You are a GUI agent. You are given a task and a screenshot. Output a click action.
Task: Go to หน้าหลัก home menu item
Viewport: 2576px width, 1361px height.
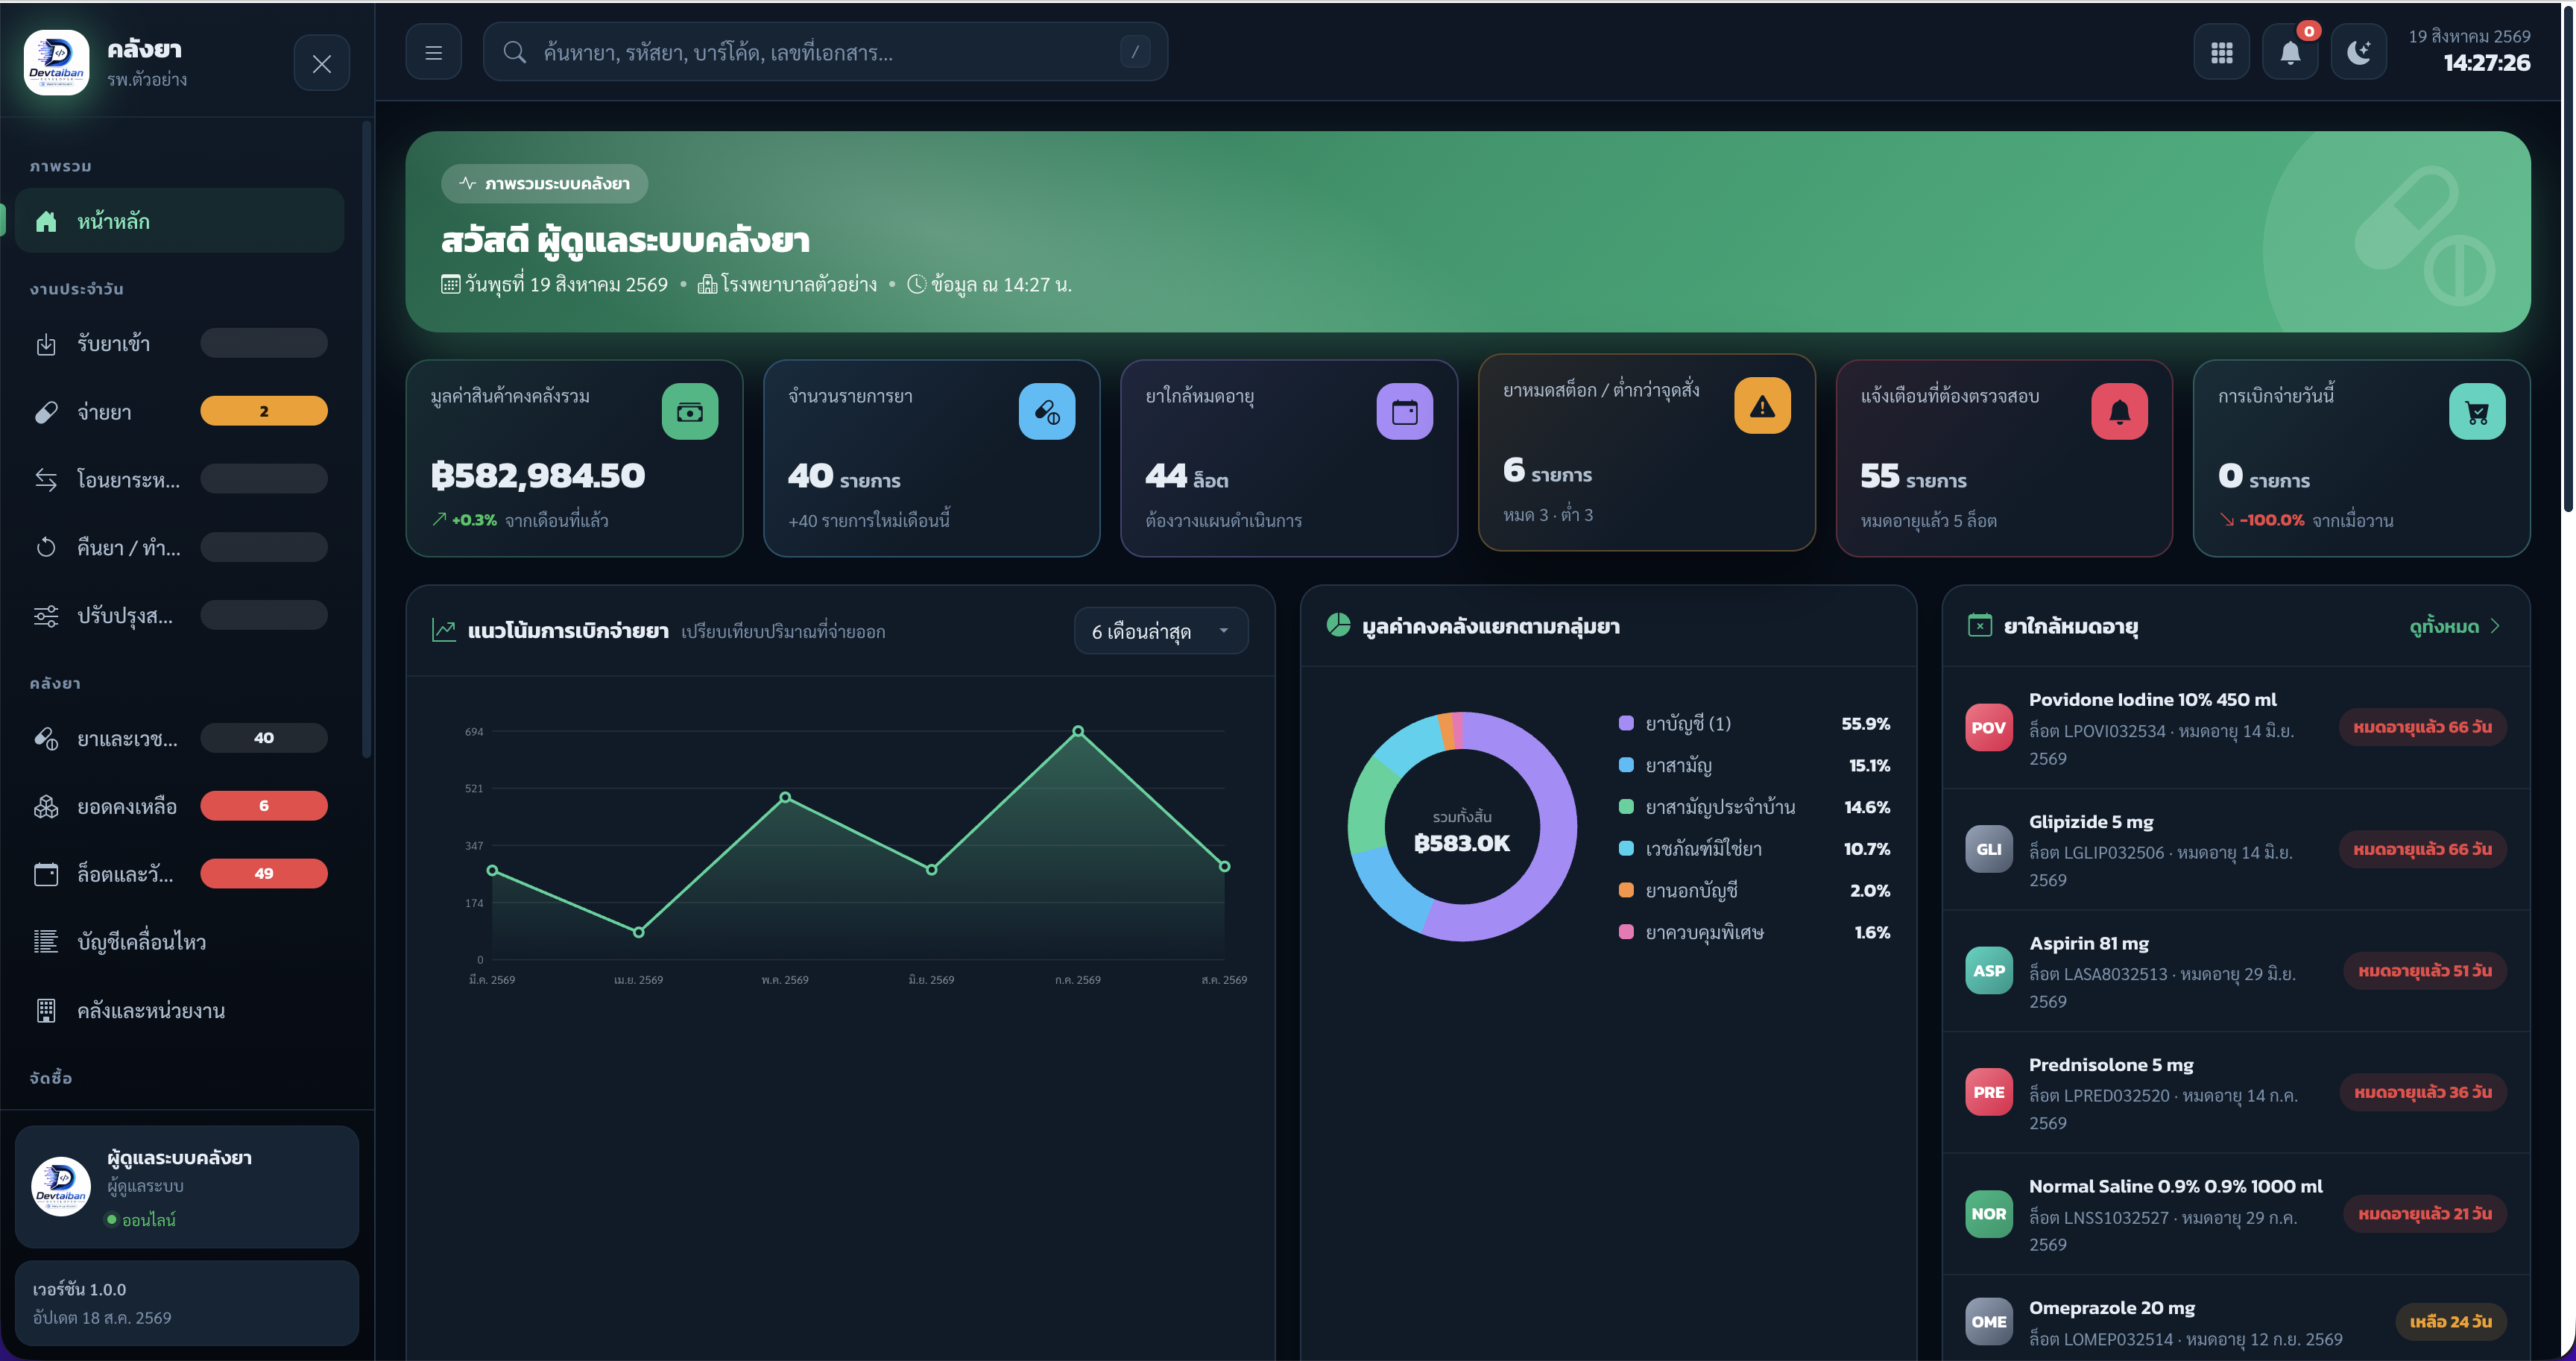(x=178, y=221)
